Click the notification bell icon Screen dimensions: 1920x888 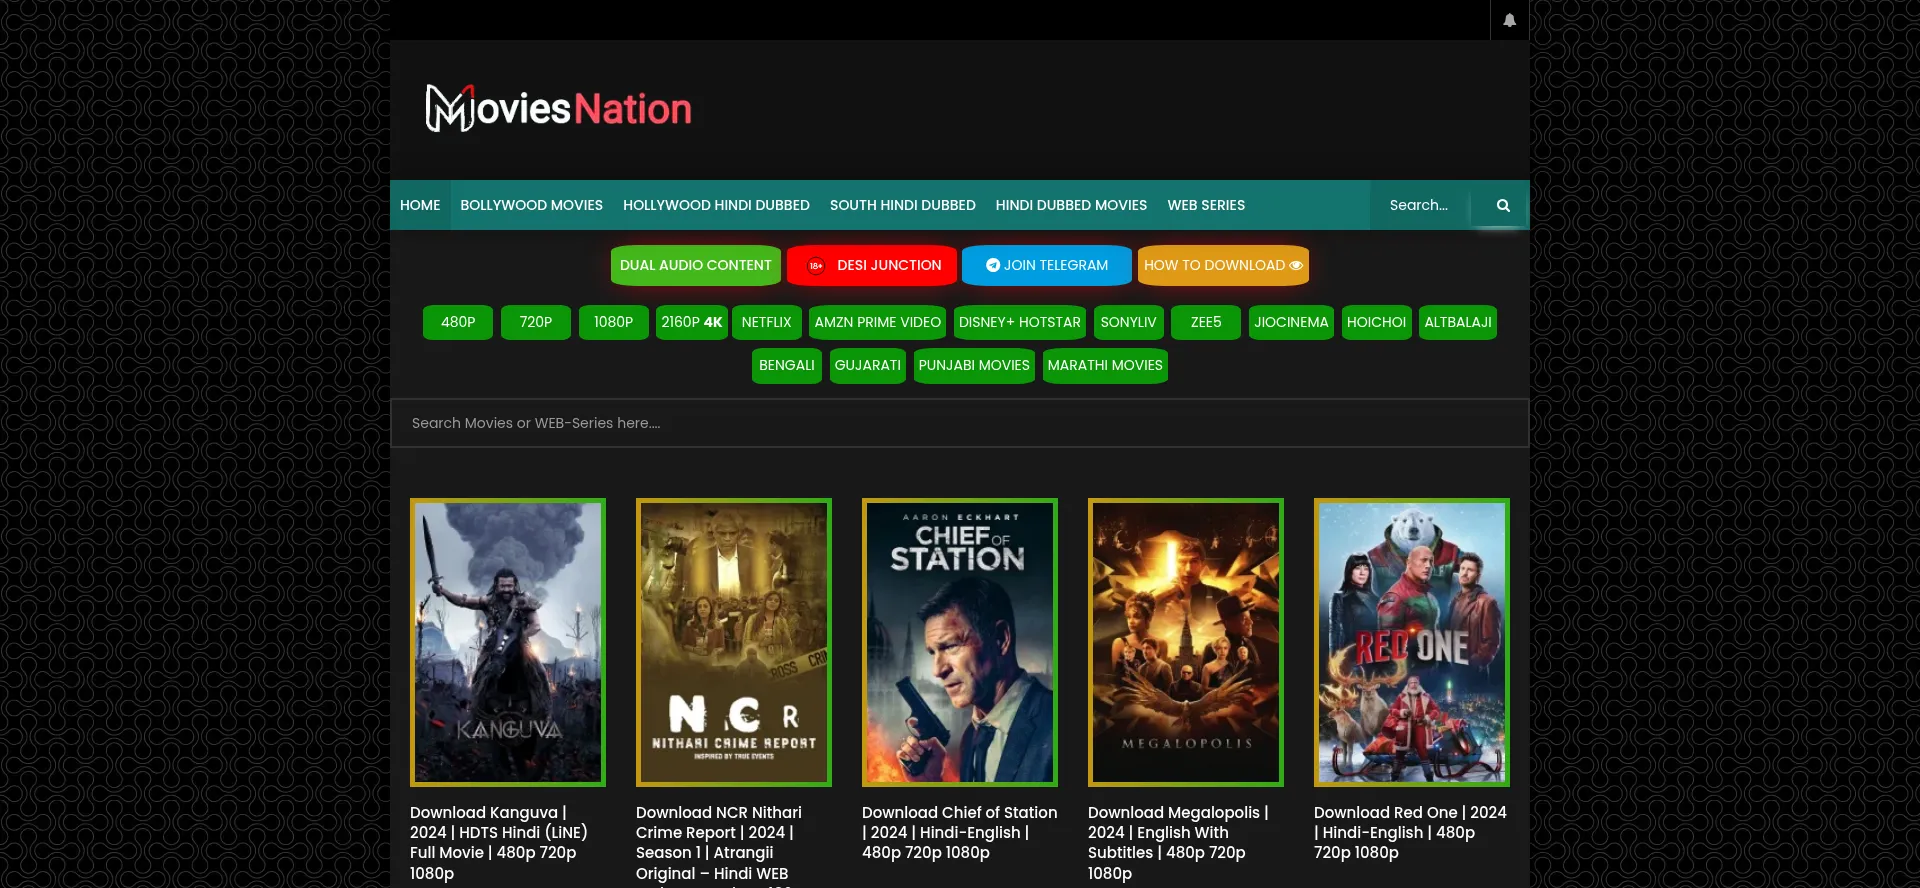1509,20
